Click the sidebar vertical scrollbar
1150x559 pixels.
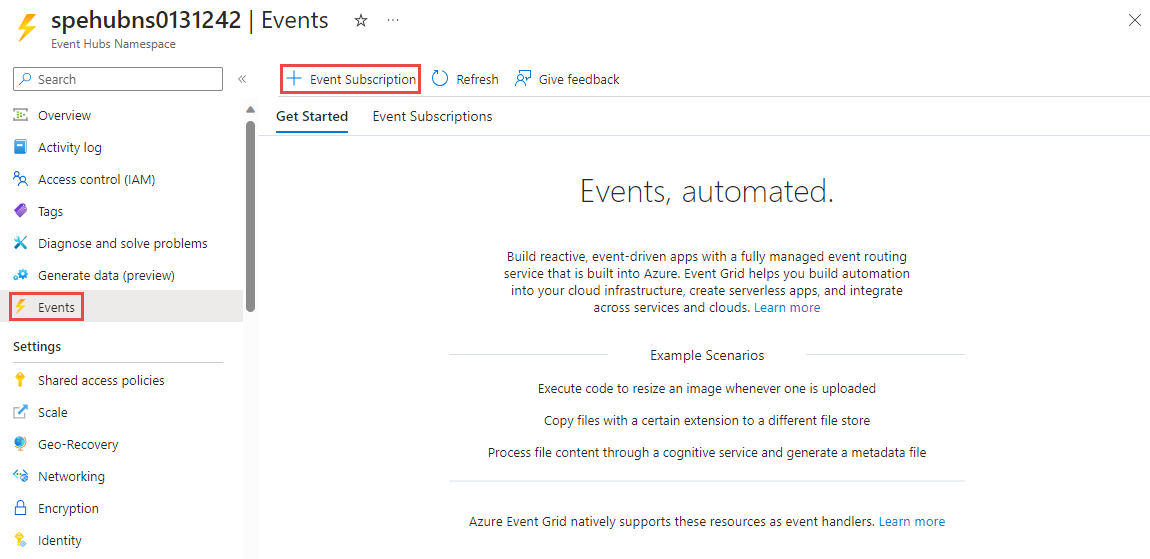click(250, 215)
